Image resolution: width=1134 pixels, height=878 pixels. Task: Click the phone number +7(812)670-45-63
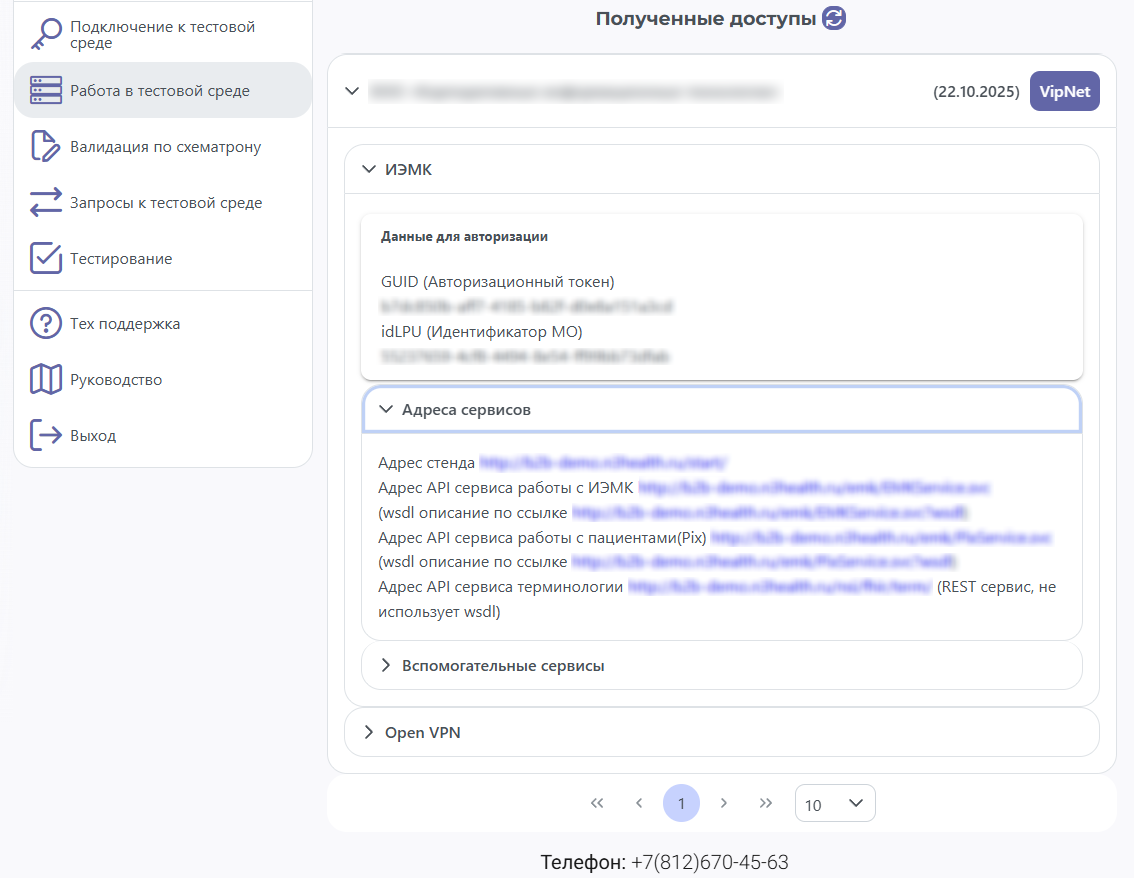click(709, 862)
